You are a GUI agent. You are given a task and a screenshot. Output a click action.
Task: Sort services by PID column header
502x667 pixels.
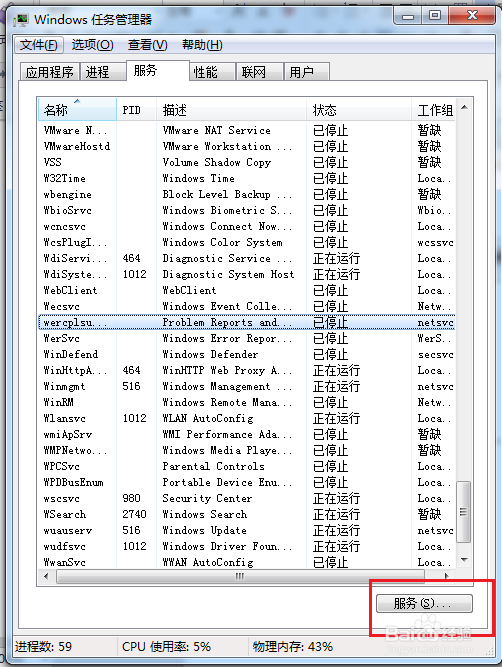click(137, 110)
